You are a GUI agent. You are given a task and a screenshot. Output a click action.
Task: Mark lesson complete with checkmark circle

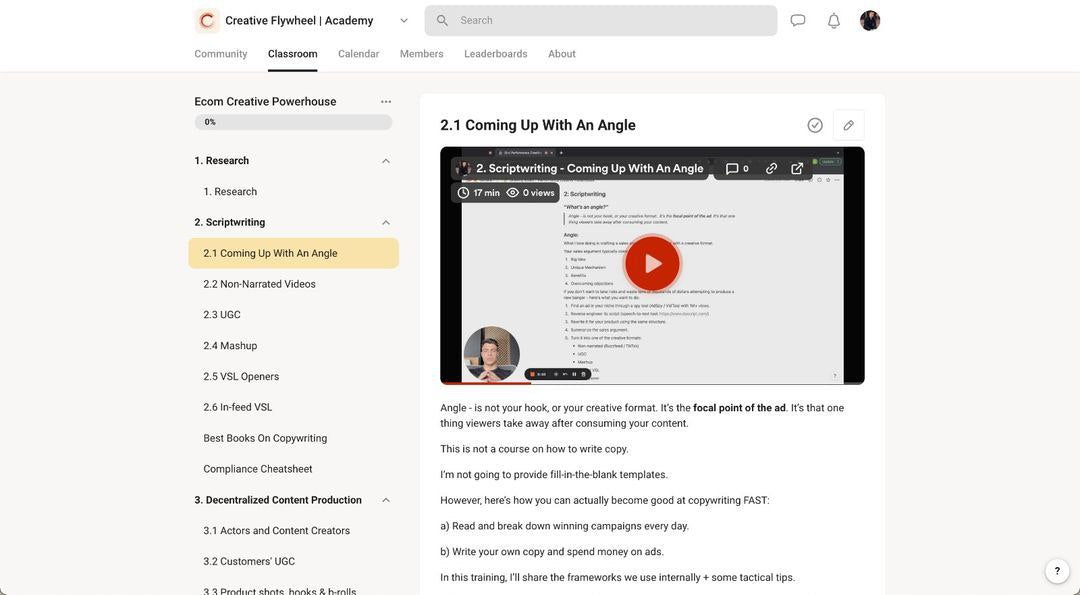(x=815, y=125)
